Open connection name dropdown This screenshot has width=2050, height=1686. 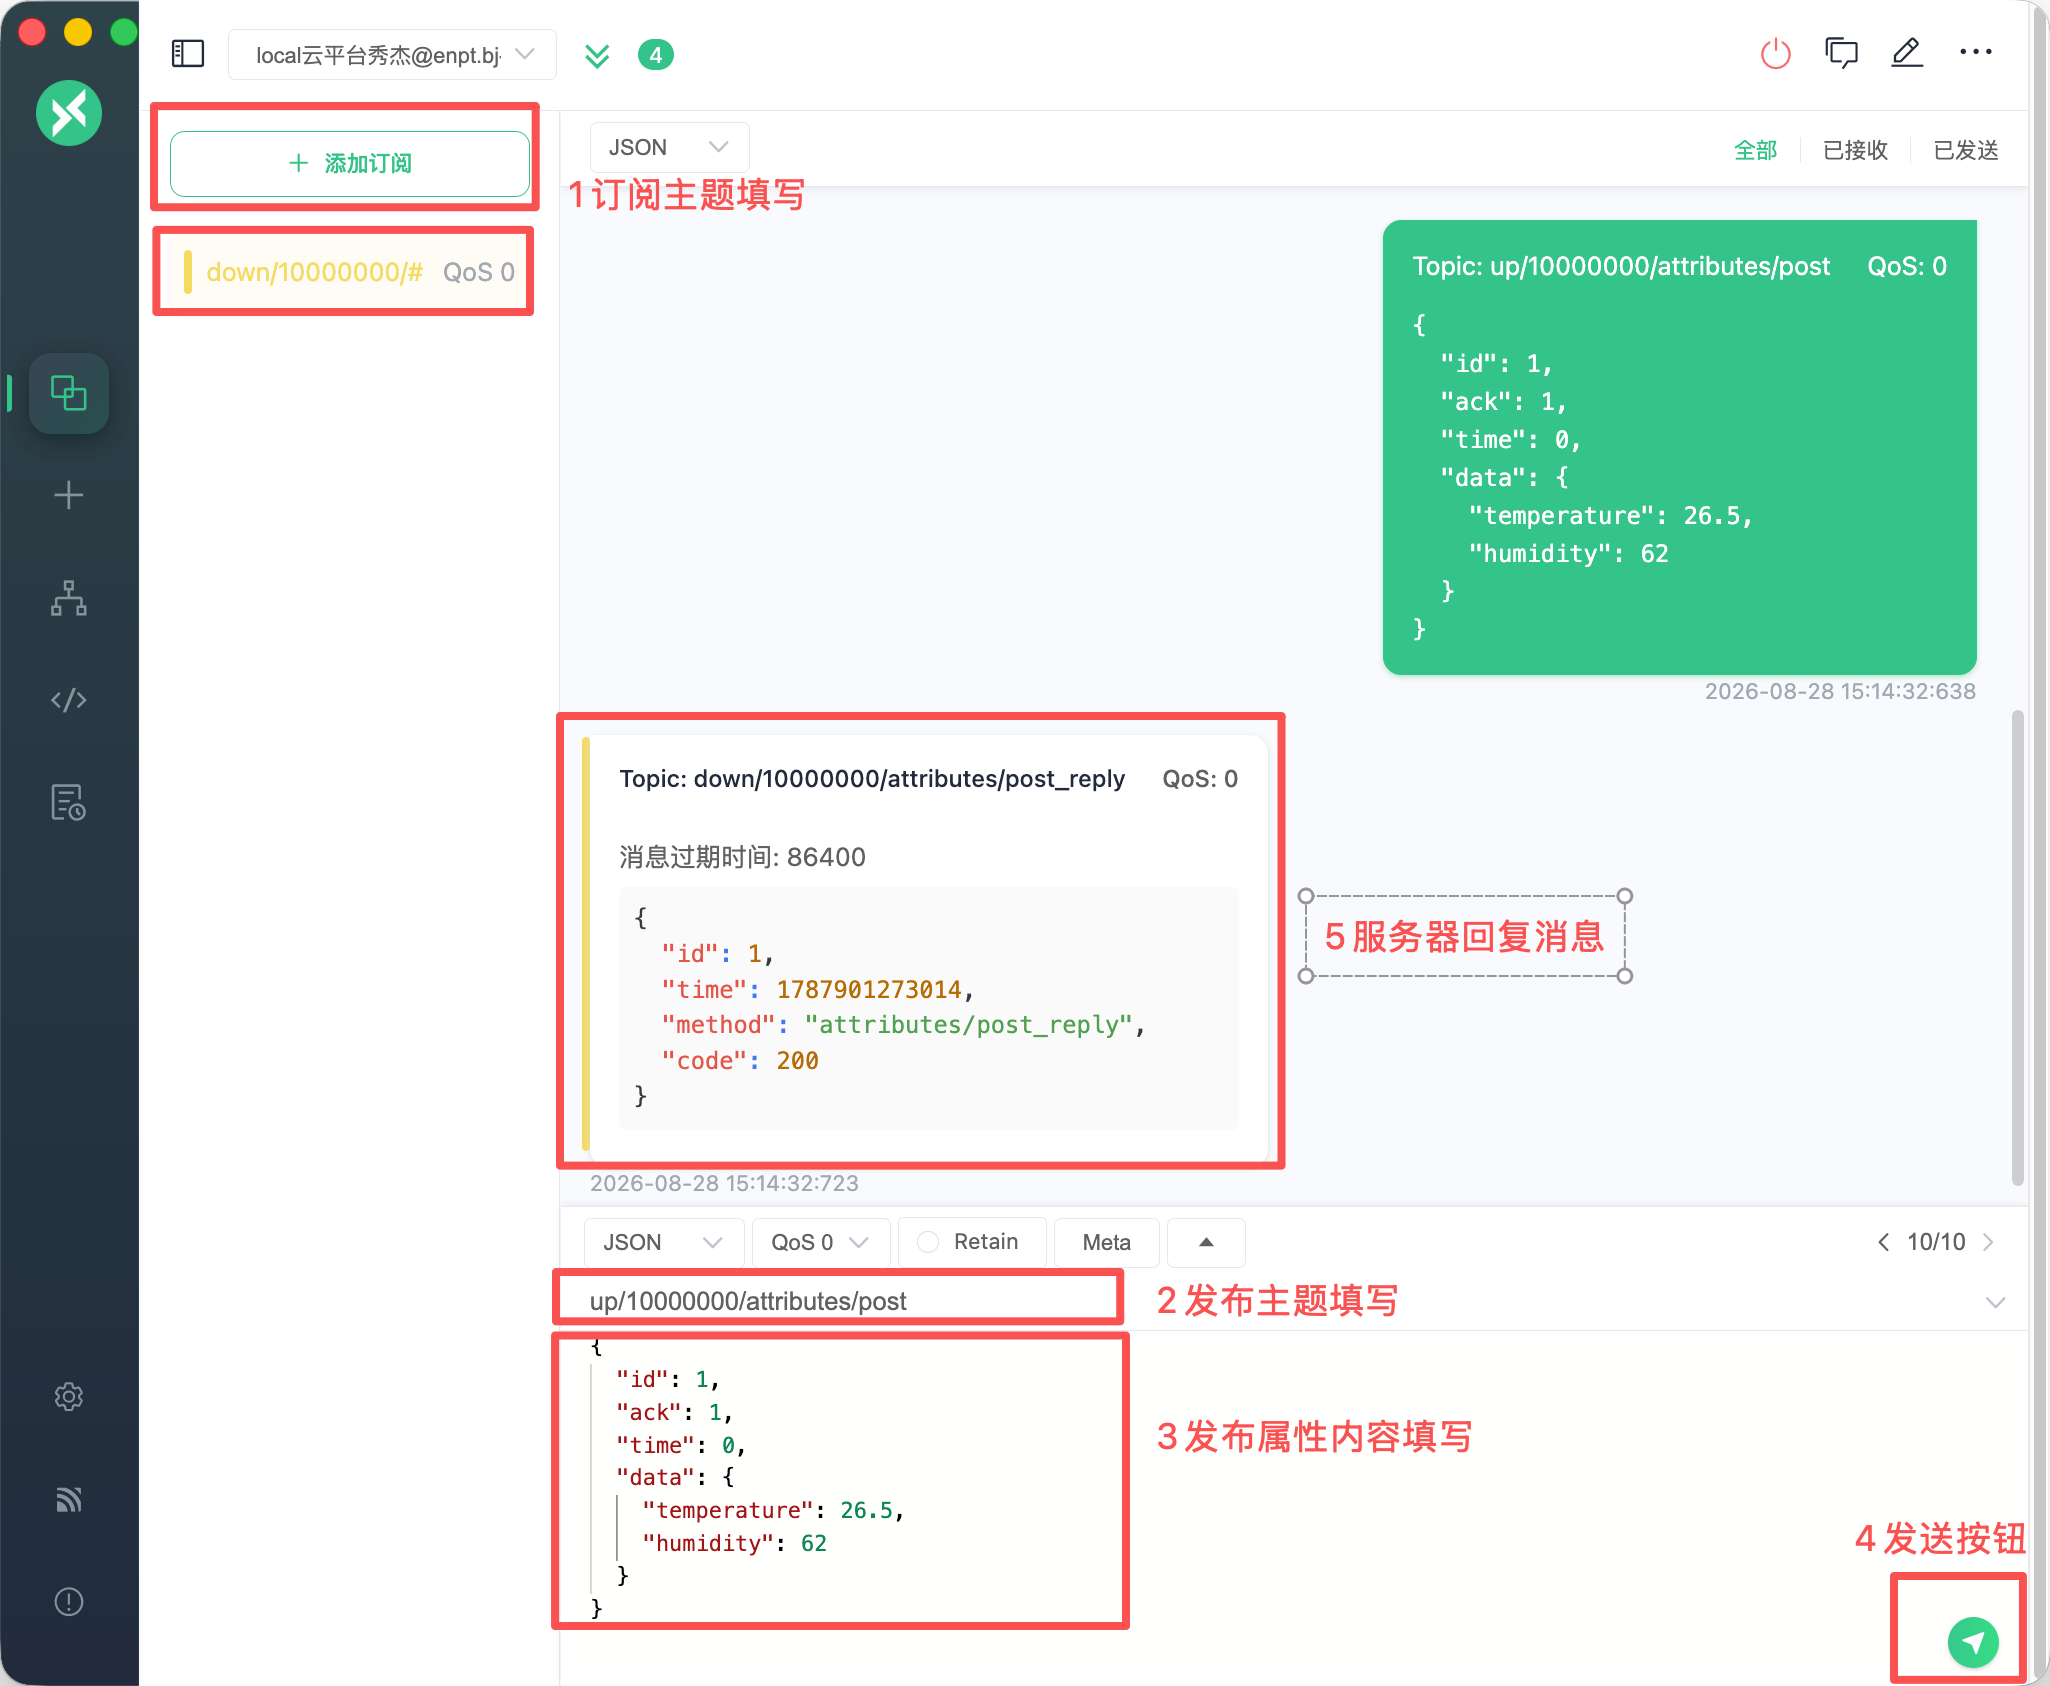[x=392, y=55]
